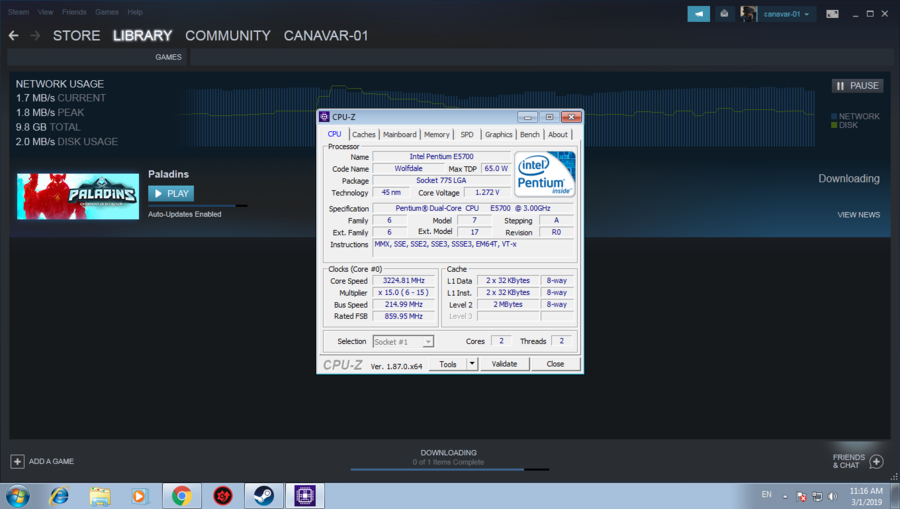Toggle the DISK graph legend

844,125
